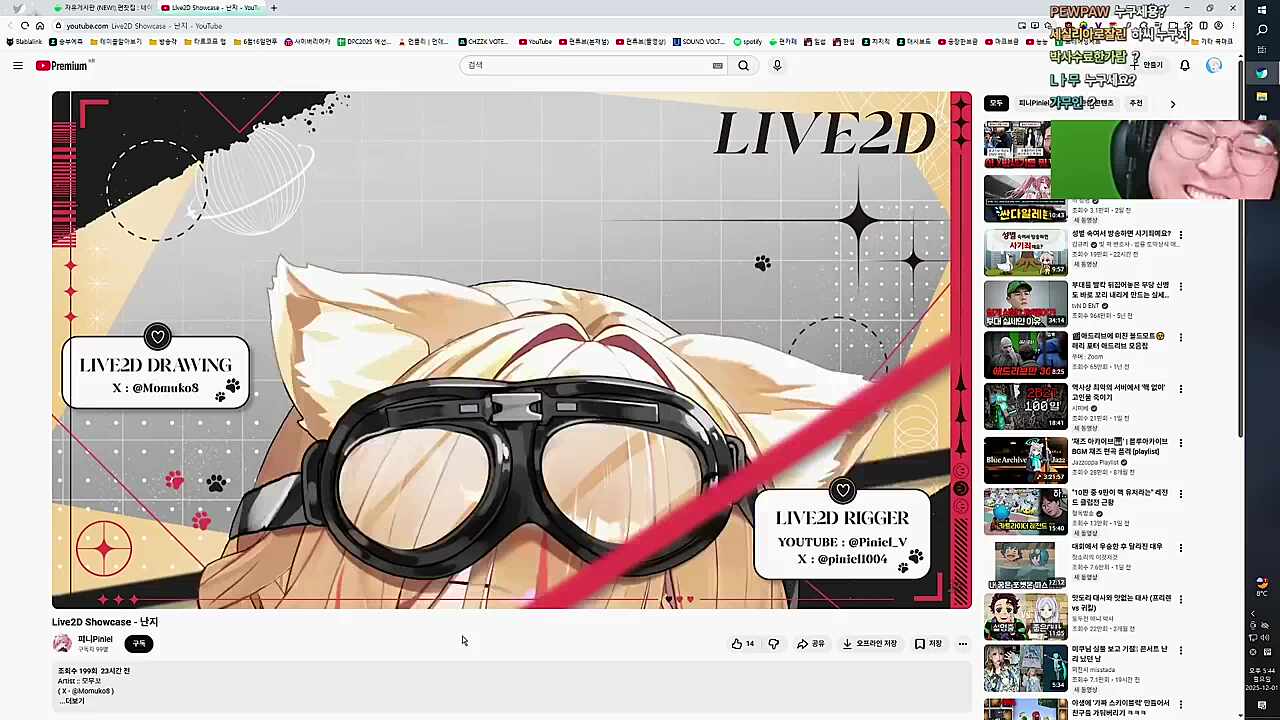1280x720 pixels.
Task: Save the video with the 저장 button
Action: coord(928,644)
